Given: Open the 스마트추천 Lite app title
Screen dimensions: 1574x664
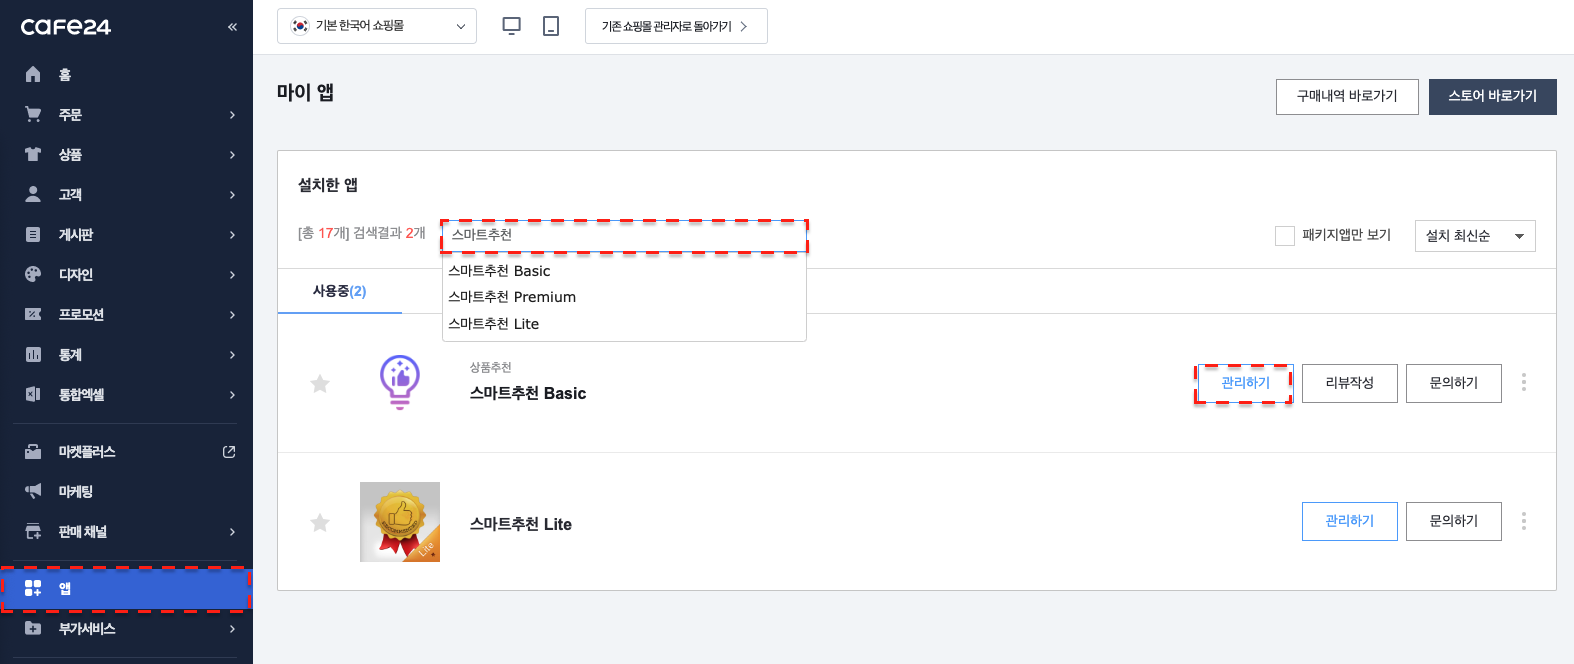Looking at the screenshot, I should pos(521,524).
